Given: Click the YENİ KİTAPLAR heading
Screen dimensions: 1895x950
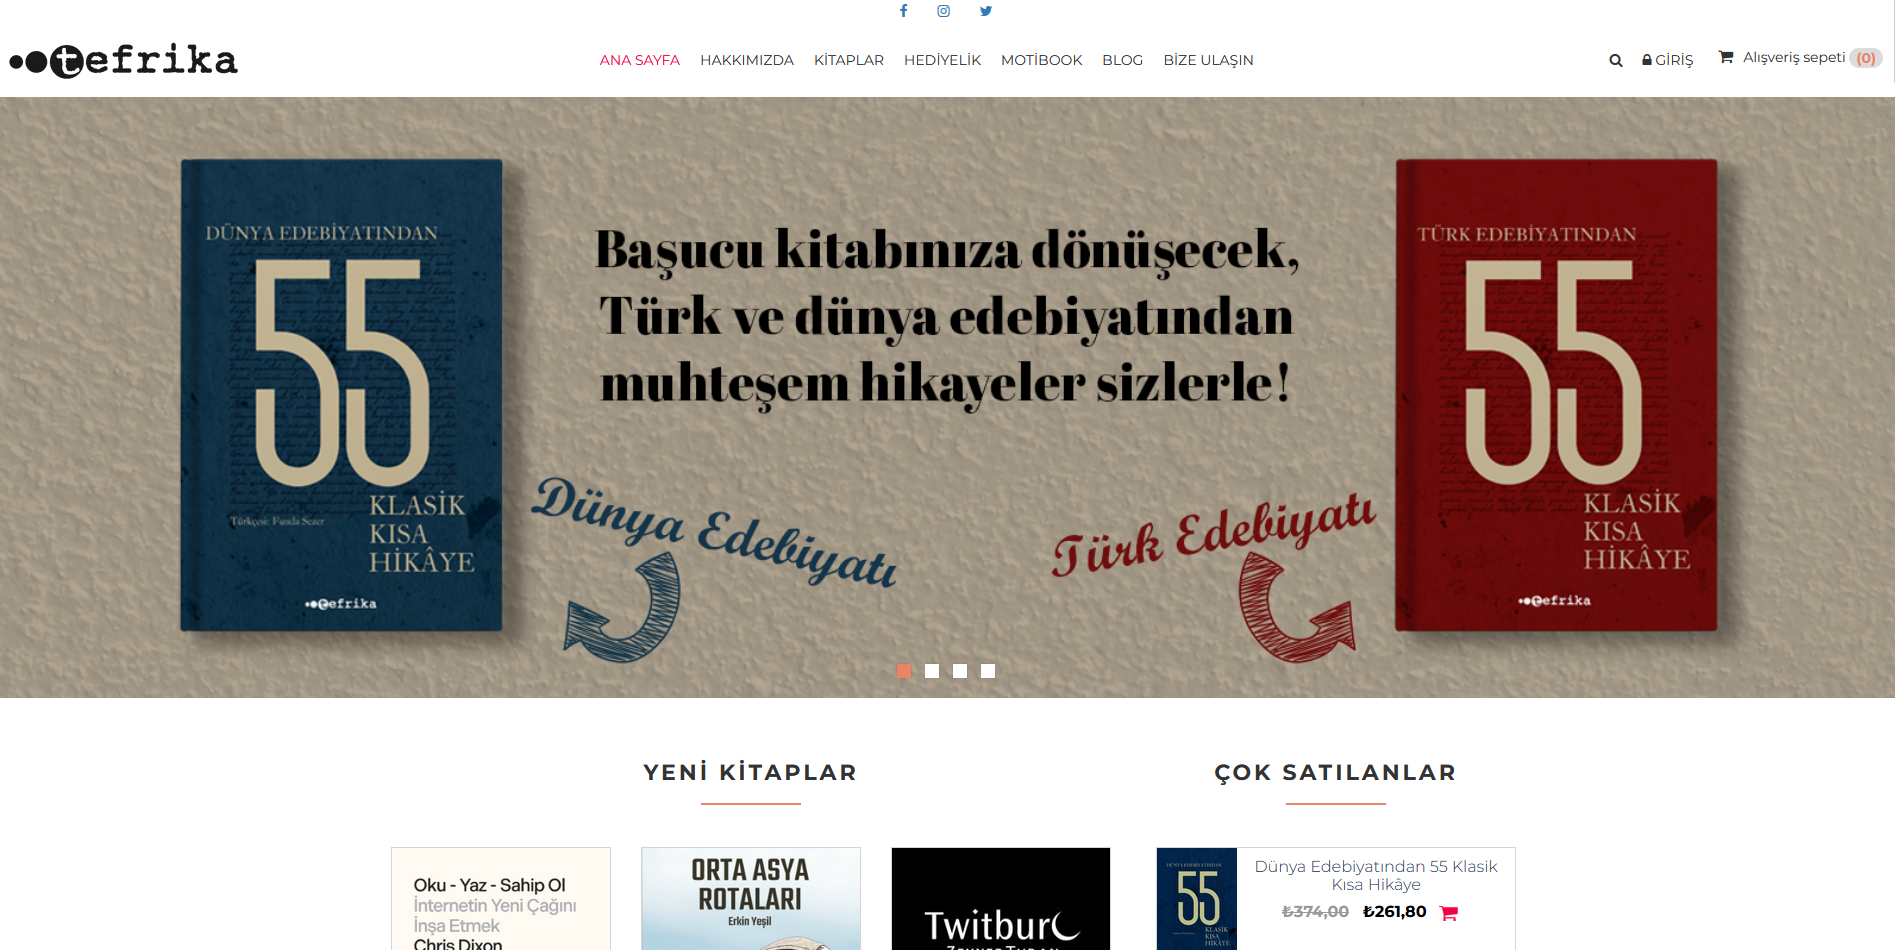Looking at the screenshot, I should (x=750, y=772).
